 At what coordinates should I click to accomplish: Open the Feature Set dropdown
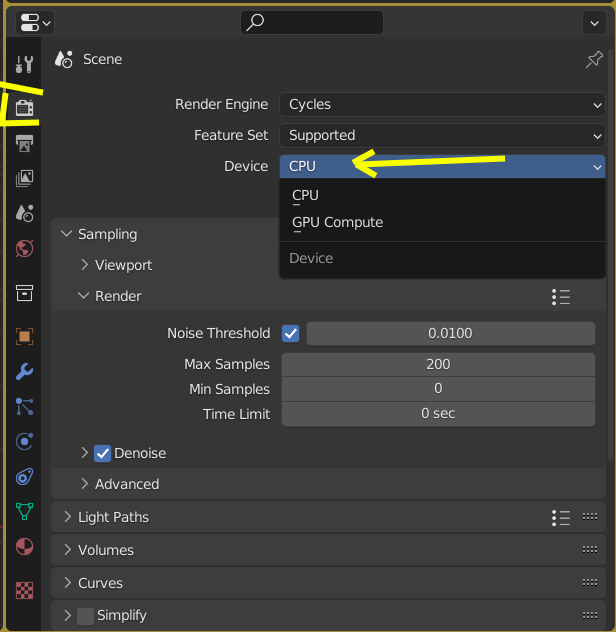(442, 135)
